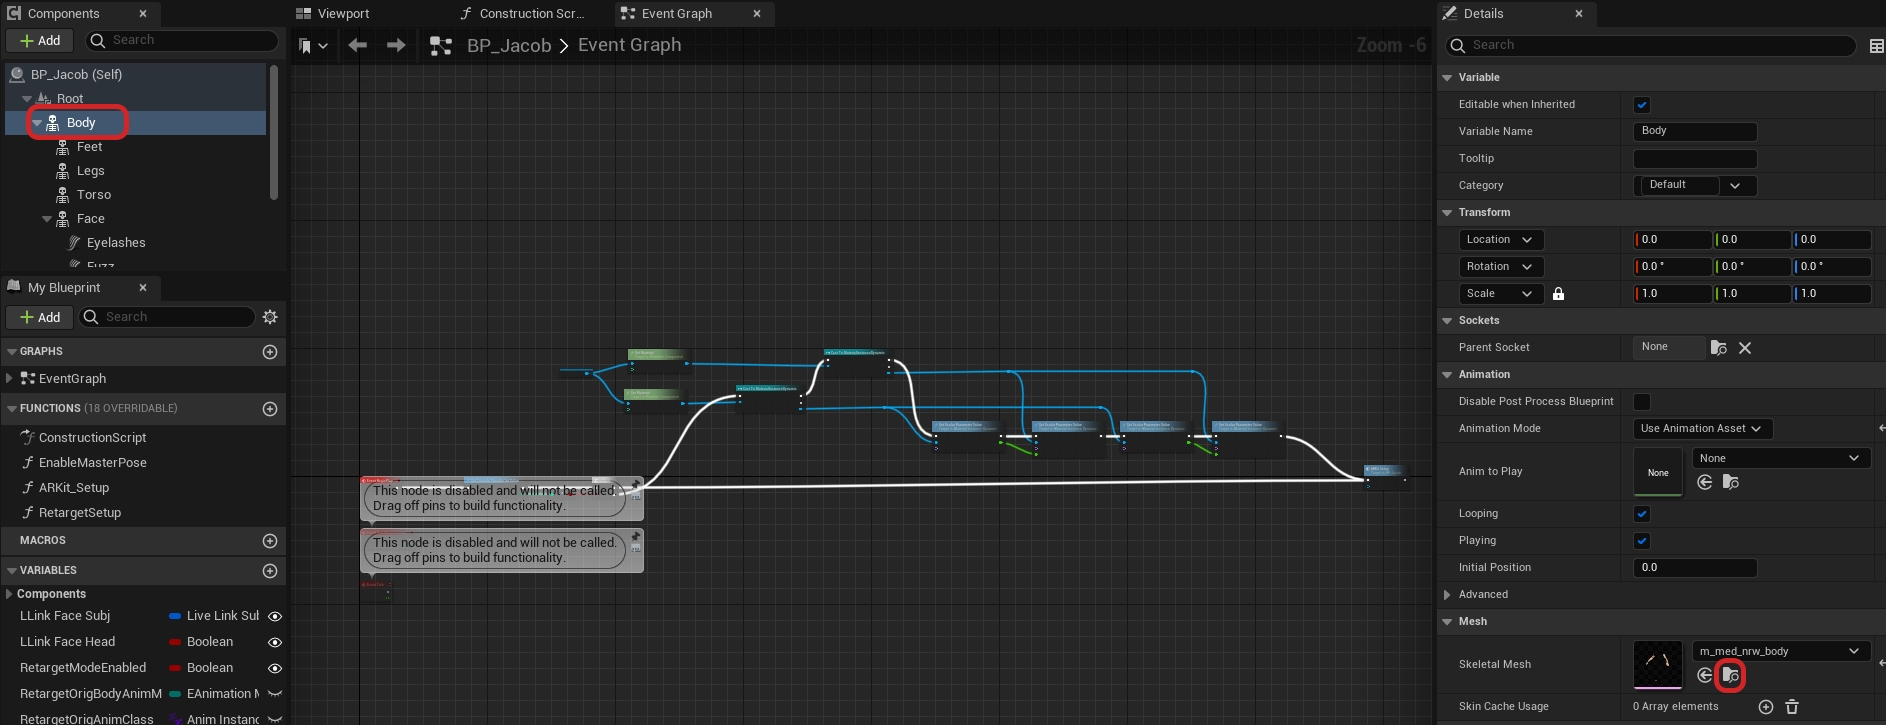The image size is (1886, 725).
Task: Click Add button in Components panel
Action: (x=40, y=41)
